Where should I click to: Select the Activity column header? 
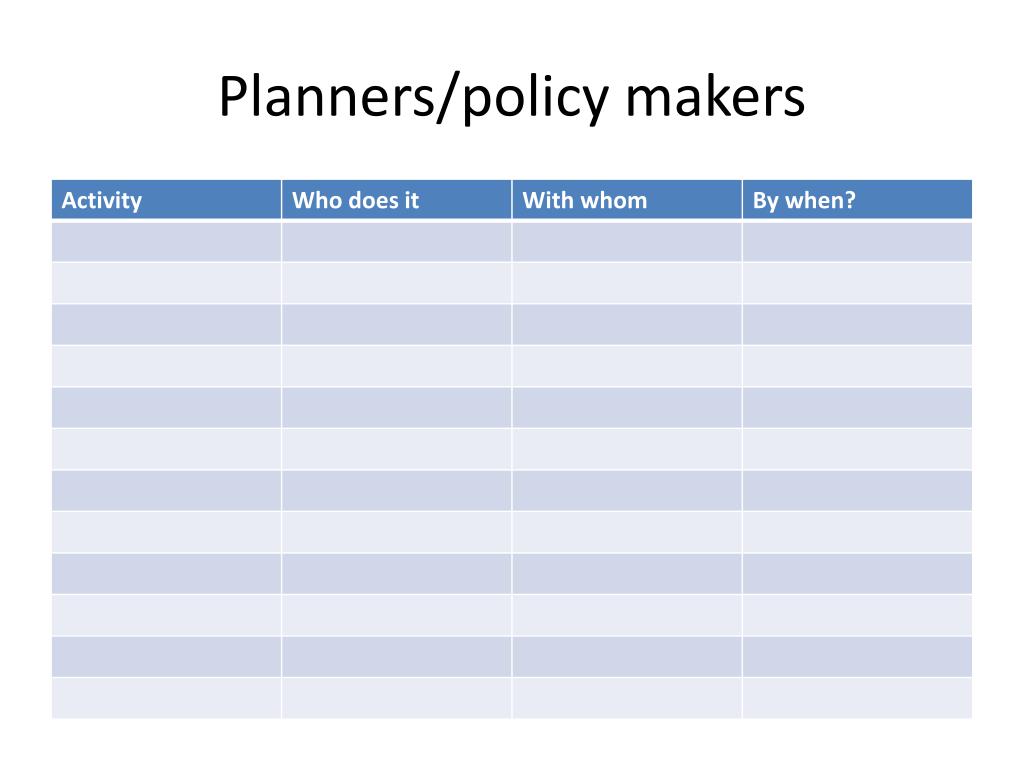167,199
